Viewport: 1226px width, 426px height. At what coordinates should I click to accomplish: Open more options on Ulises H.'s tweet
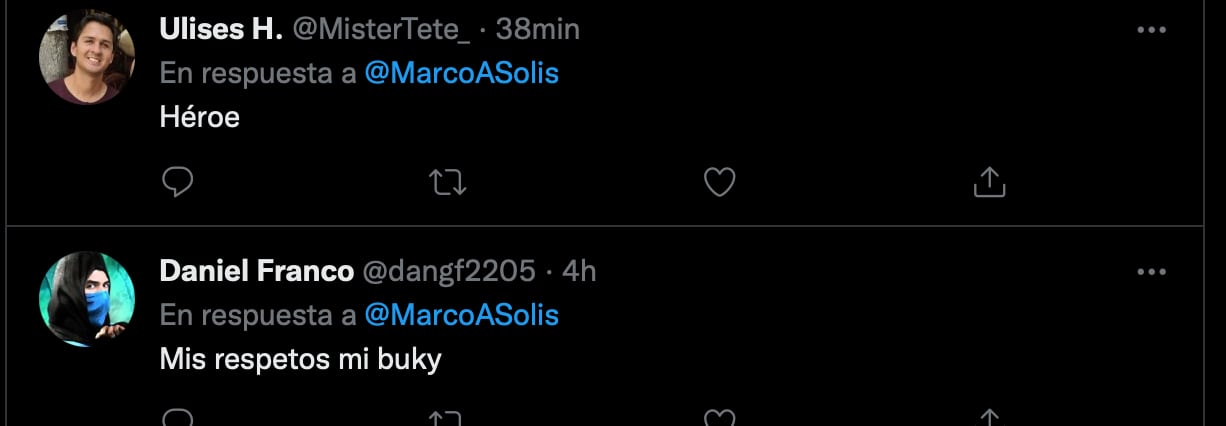(x=1152, y=30)
